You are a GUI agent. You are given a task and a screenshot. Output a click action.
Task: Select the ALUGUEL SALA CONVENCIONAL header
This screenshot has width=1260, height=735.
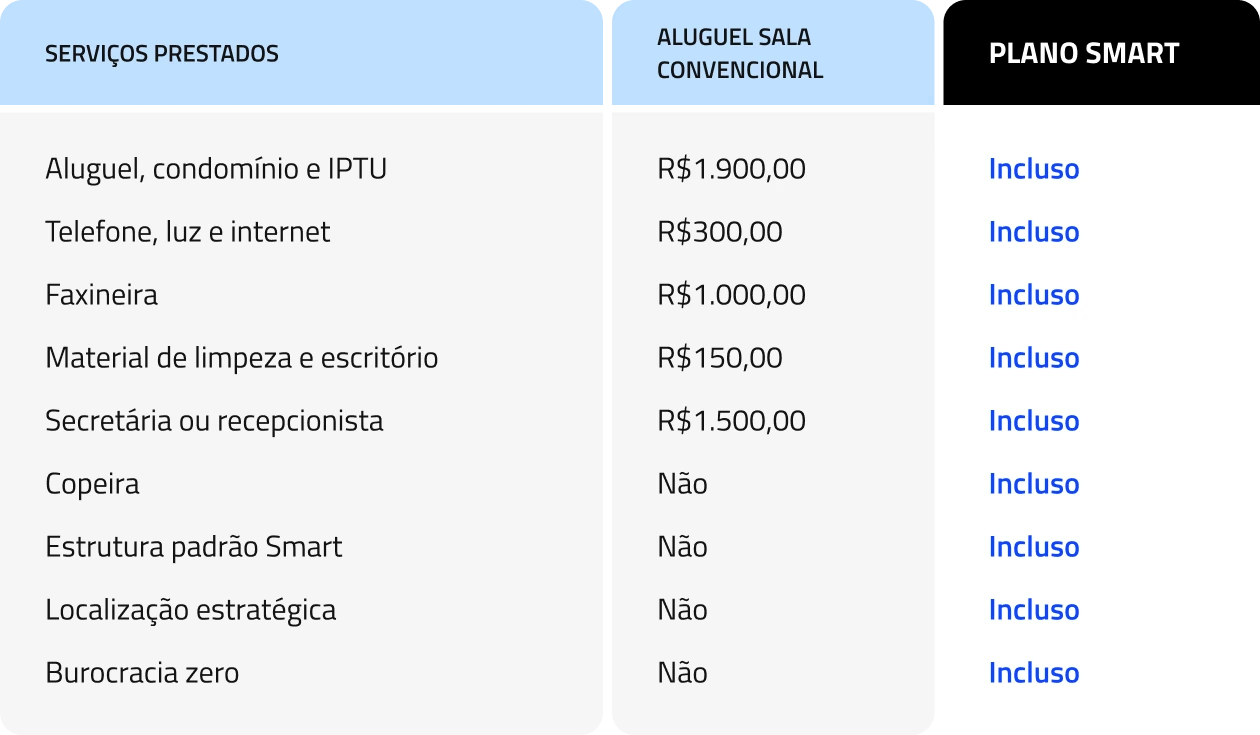[740, 54]
